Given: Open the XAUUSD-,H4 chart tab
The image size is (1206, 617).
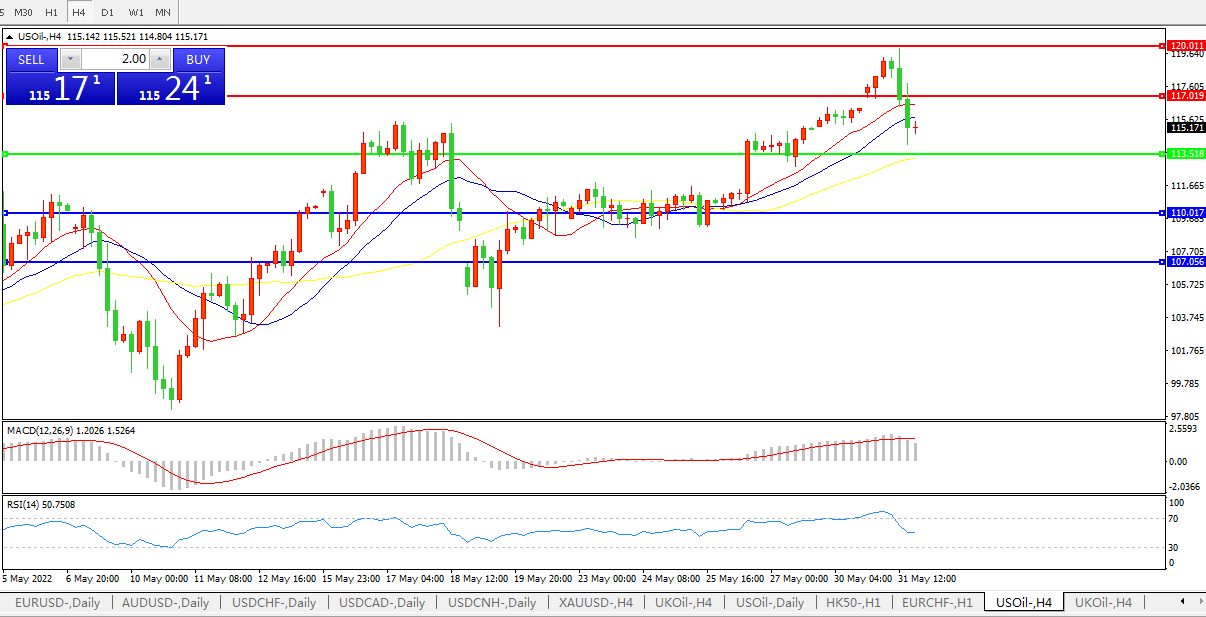Looking at the screenshot, I should (x=595, y=602).
